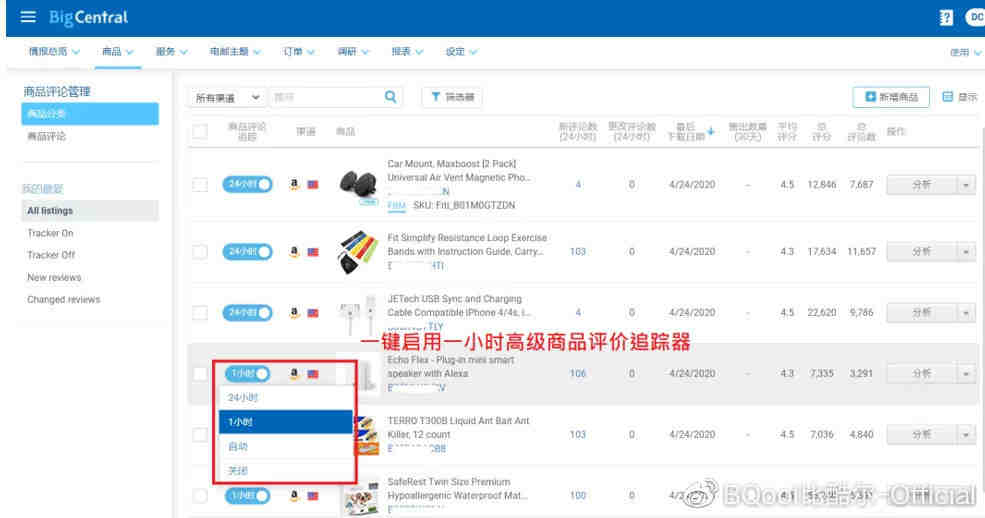Screen dimensions: 985x518
Task: Click the search magnifier icon
Action: [x=391, y=97]
